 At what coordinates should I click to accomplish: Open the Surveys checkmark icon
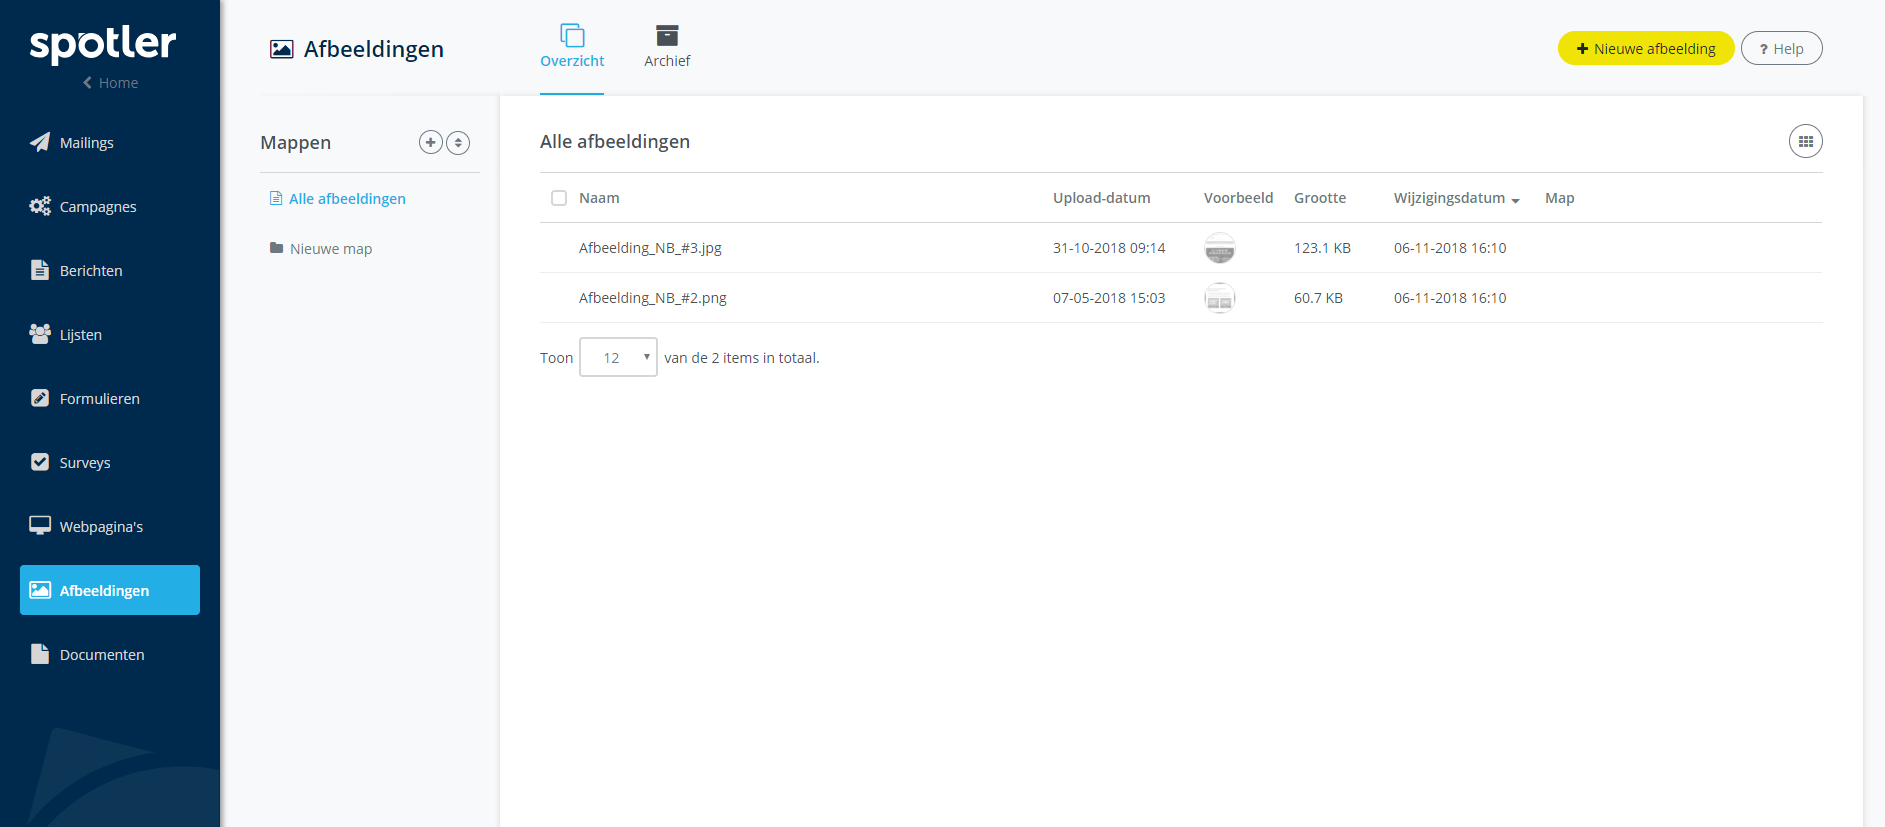point(40,462)
